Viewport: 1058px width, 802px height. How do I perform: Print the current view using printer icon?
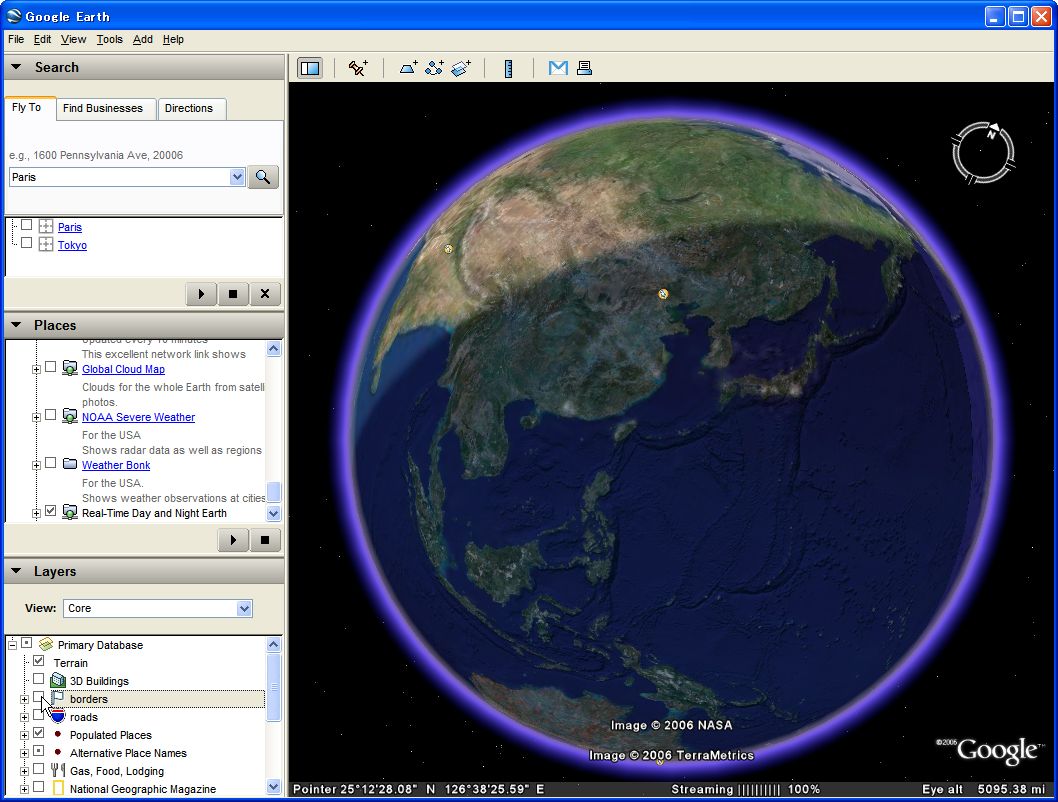click(584, 68)
